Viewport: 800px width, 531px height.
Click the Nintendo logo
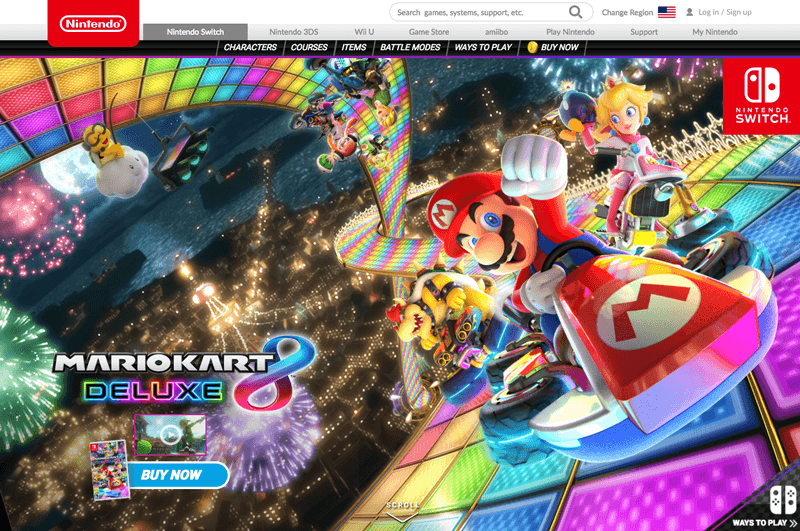click(93, 23)
